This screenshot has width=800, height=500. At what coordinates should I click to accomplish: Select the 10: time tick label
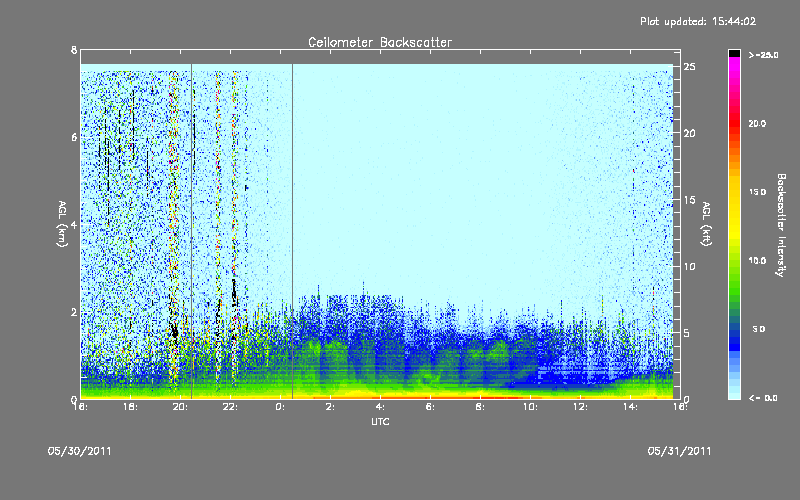pyautogui.click(x=530, y=407)
